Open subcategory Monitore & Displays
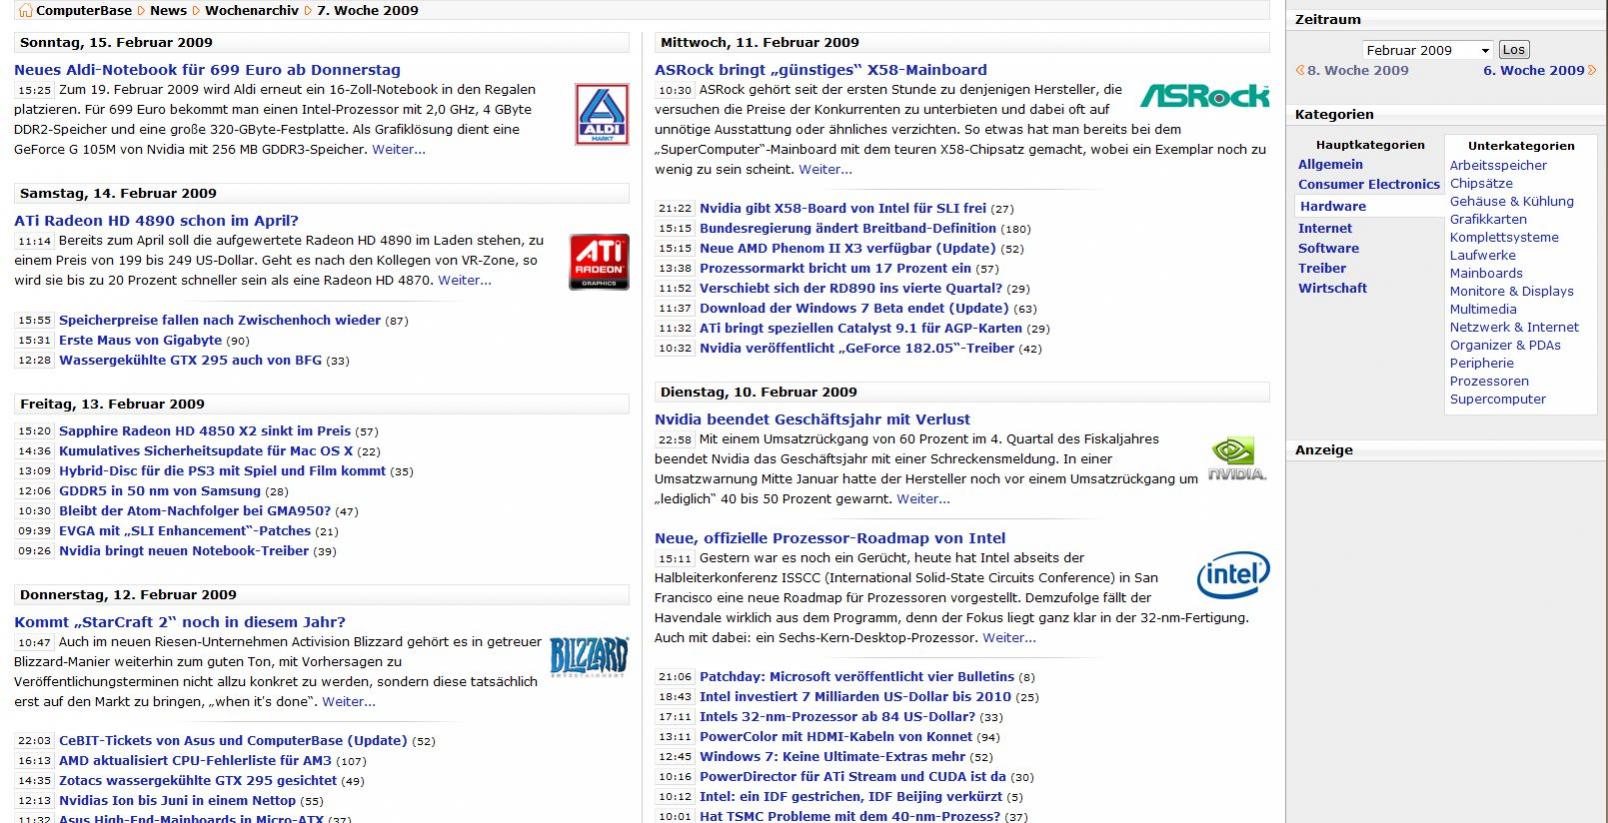 1512,291
